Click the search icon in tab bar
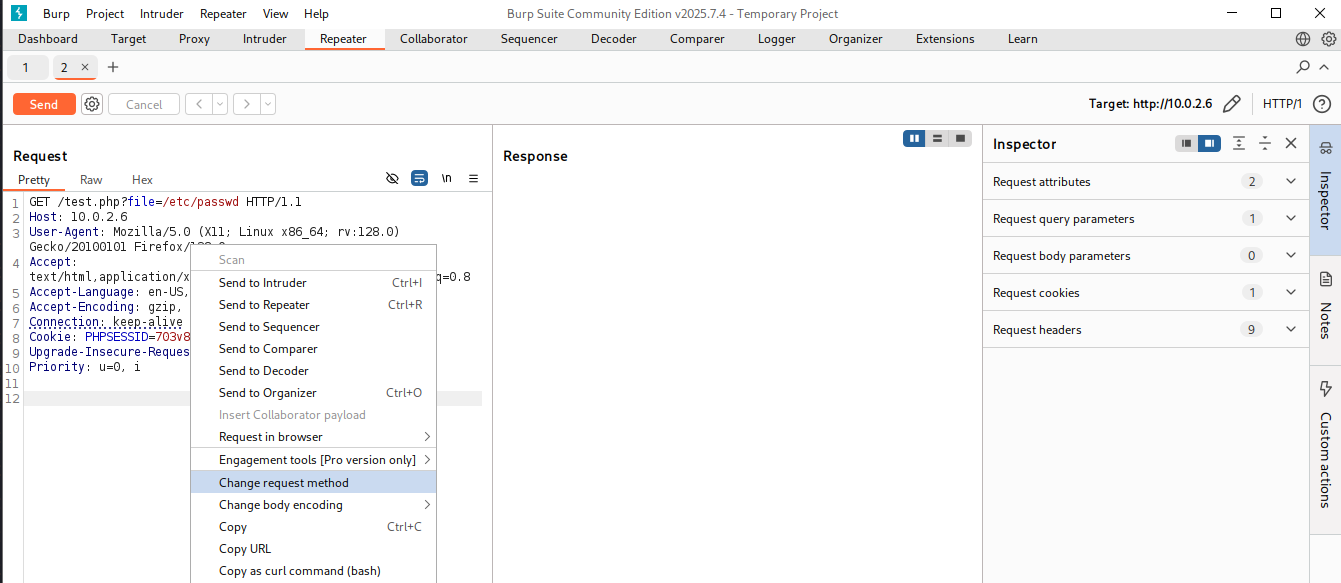1341x583 pixels. pos(1303,67)
